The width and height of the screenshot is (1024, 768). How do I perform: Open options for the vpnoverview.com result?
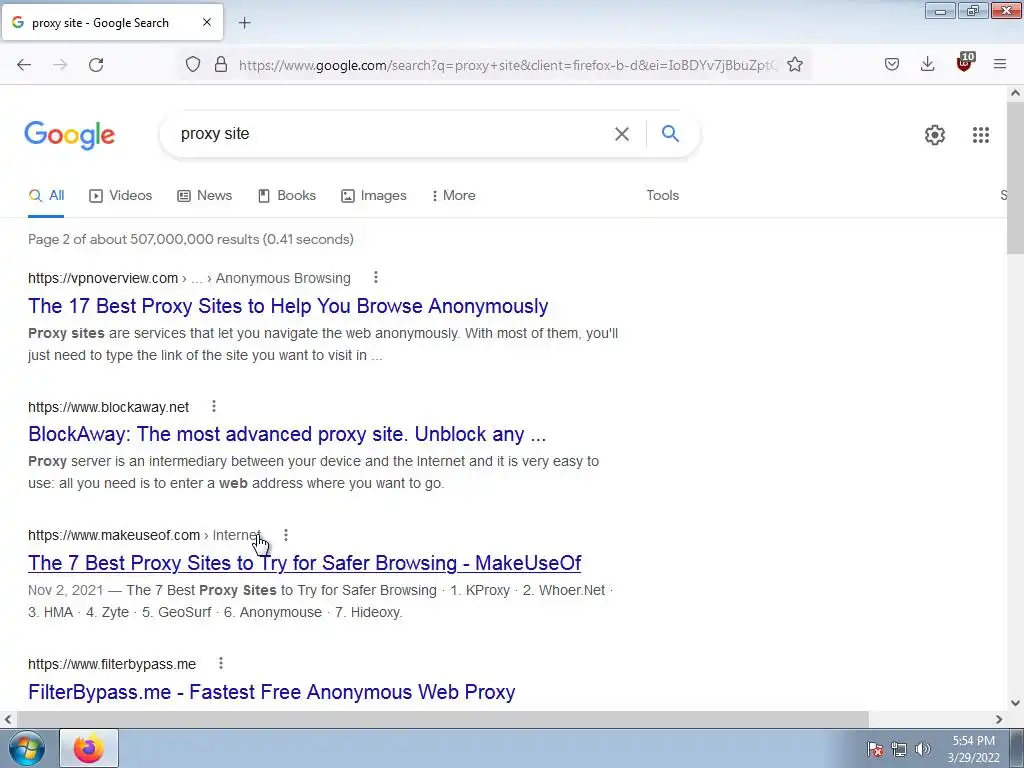pos(376,278)
